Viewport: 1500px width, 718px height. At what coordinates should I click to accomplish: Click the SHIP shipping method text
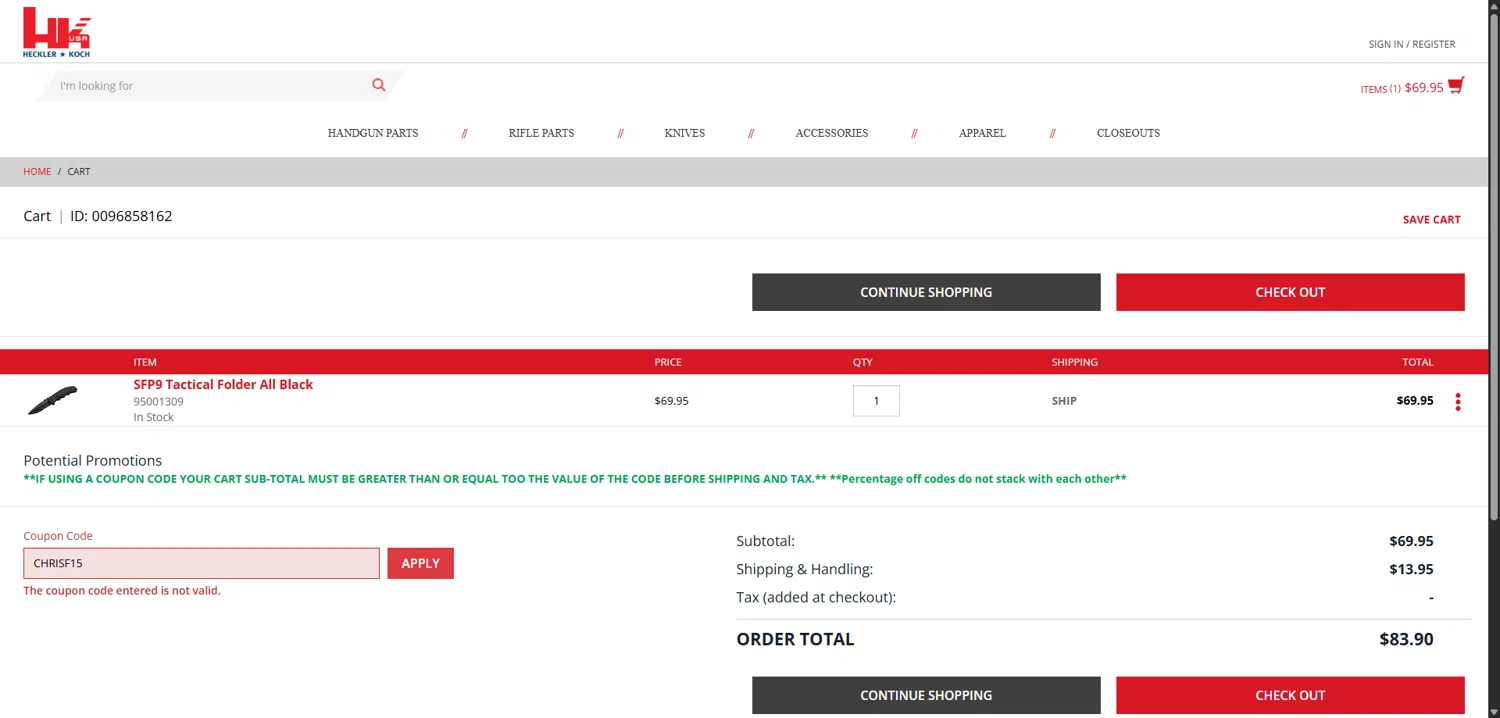pos(1064,401)
